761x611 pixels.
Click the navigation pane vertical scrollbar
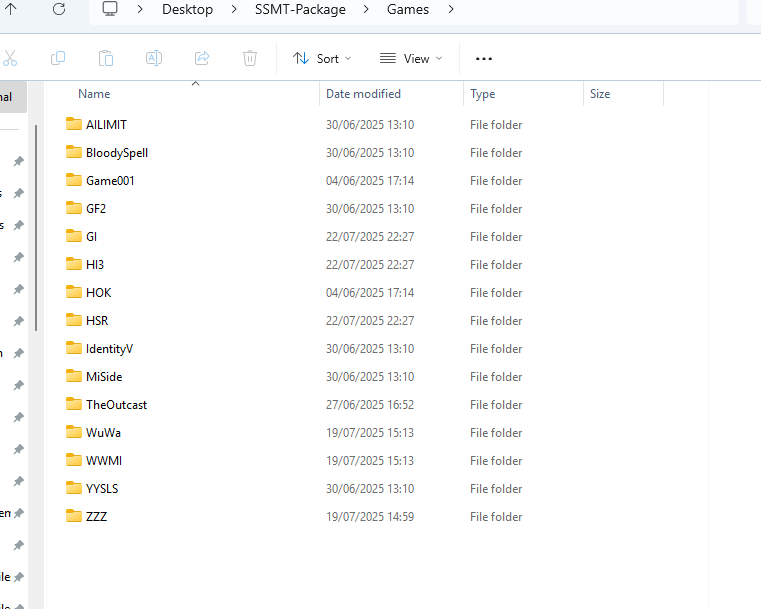point(36,228)
